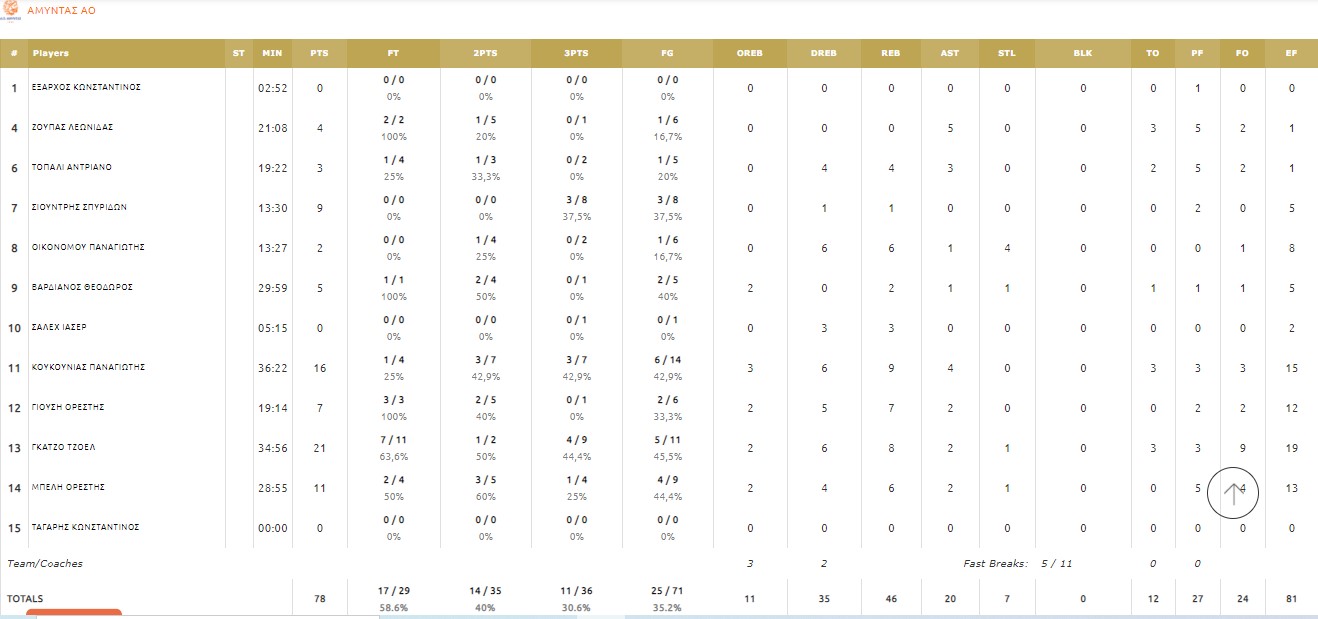Select the TOTALS row label
Viewport: 1318px width, 619px height.
coord(25,598)
